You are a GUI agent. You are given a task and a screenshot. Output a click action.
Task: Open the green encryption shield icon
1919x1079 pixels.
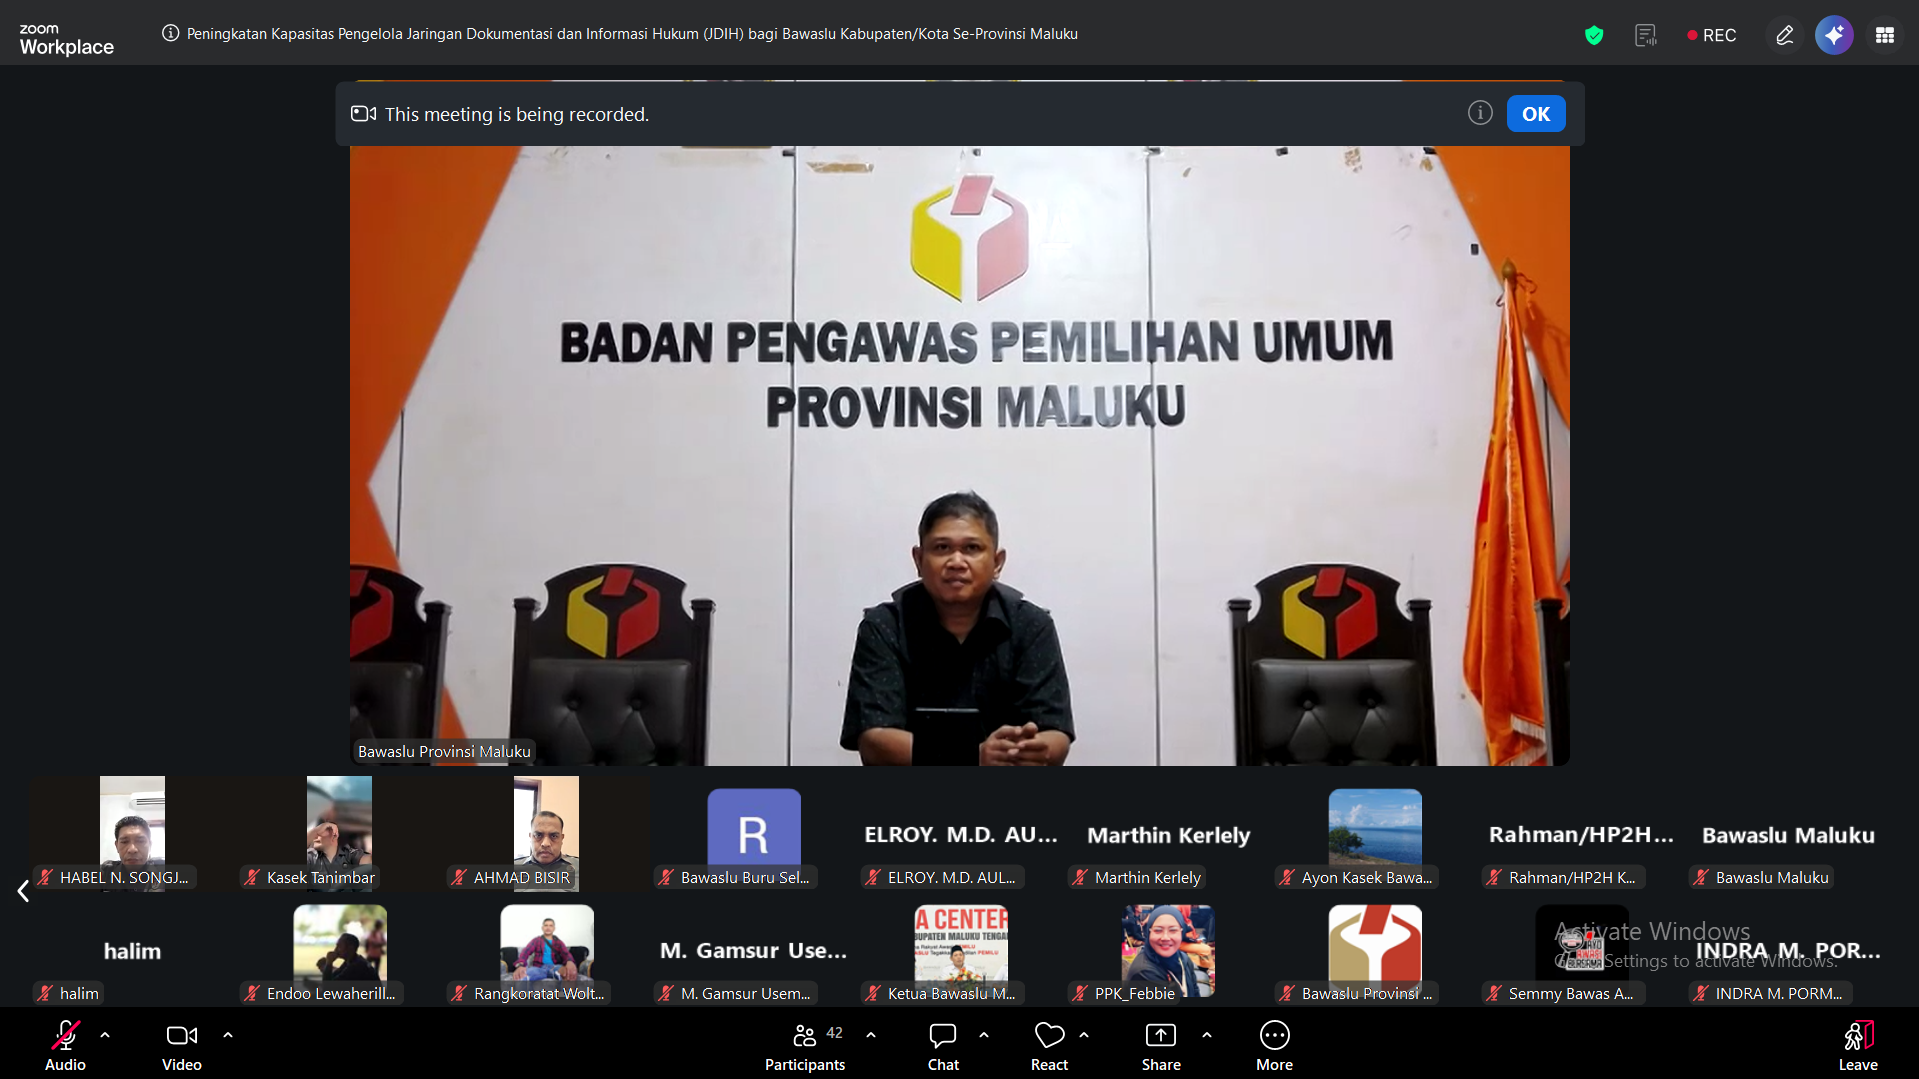point(1594,35)
